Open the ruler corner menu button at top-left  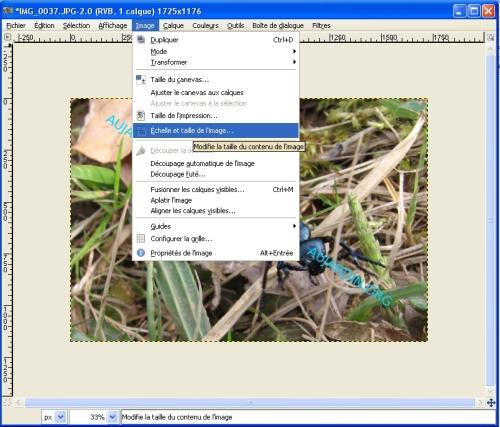pyautogui.click(x=7, y=37)
